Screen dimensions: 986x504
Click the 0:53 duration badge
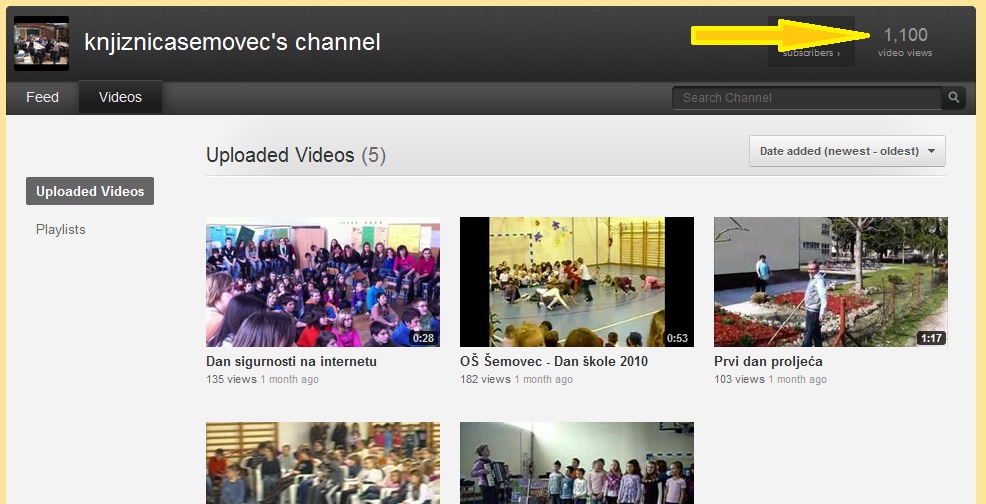(x=677, y=338)
